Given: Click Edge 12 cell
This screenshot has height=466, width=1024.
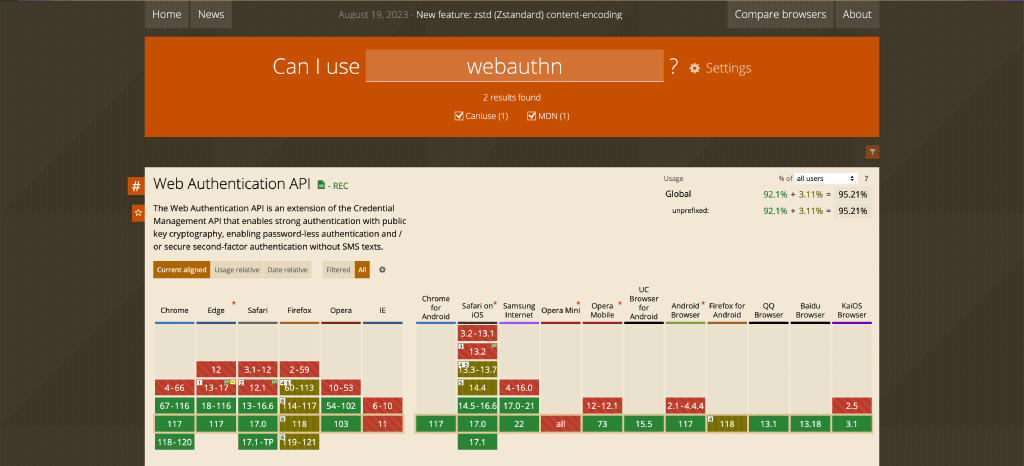Looking at the screenshot, I should pyautogui.click(x=216, y=369).
